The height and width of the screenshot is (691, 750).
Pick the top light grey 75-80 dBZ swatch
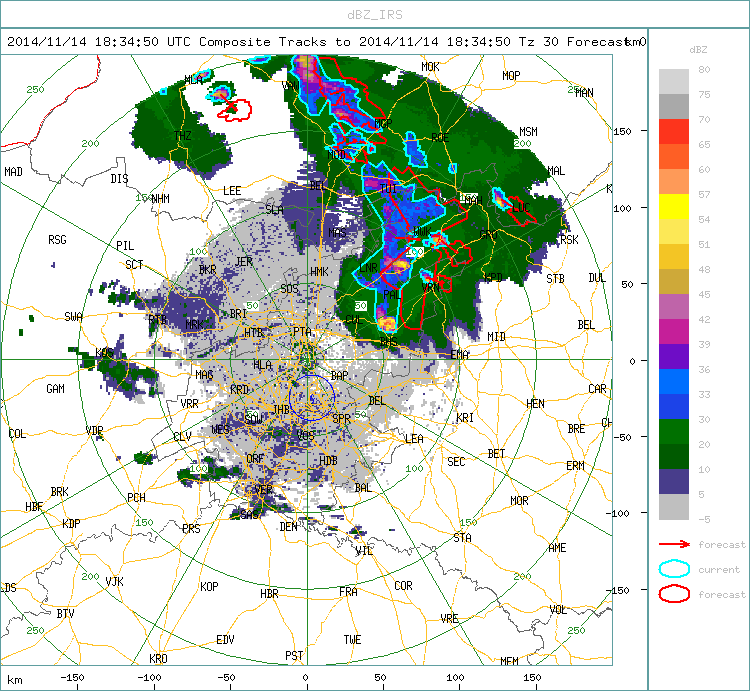coord(673,82)
